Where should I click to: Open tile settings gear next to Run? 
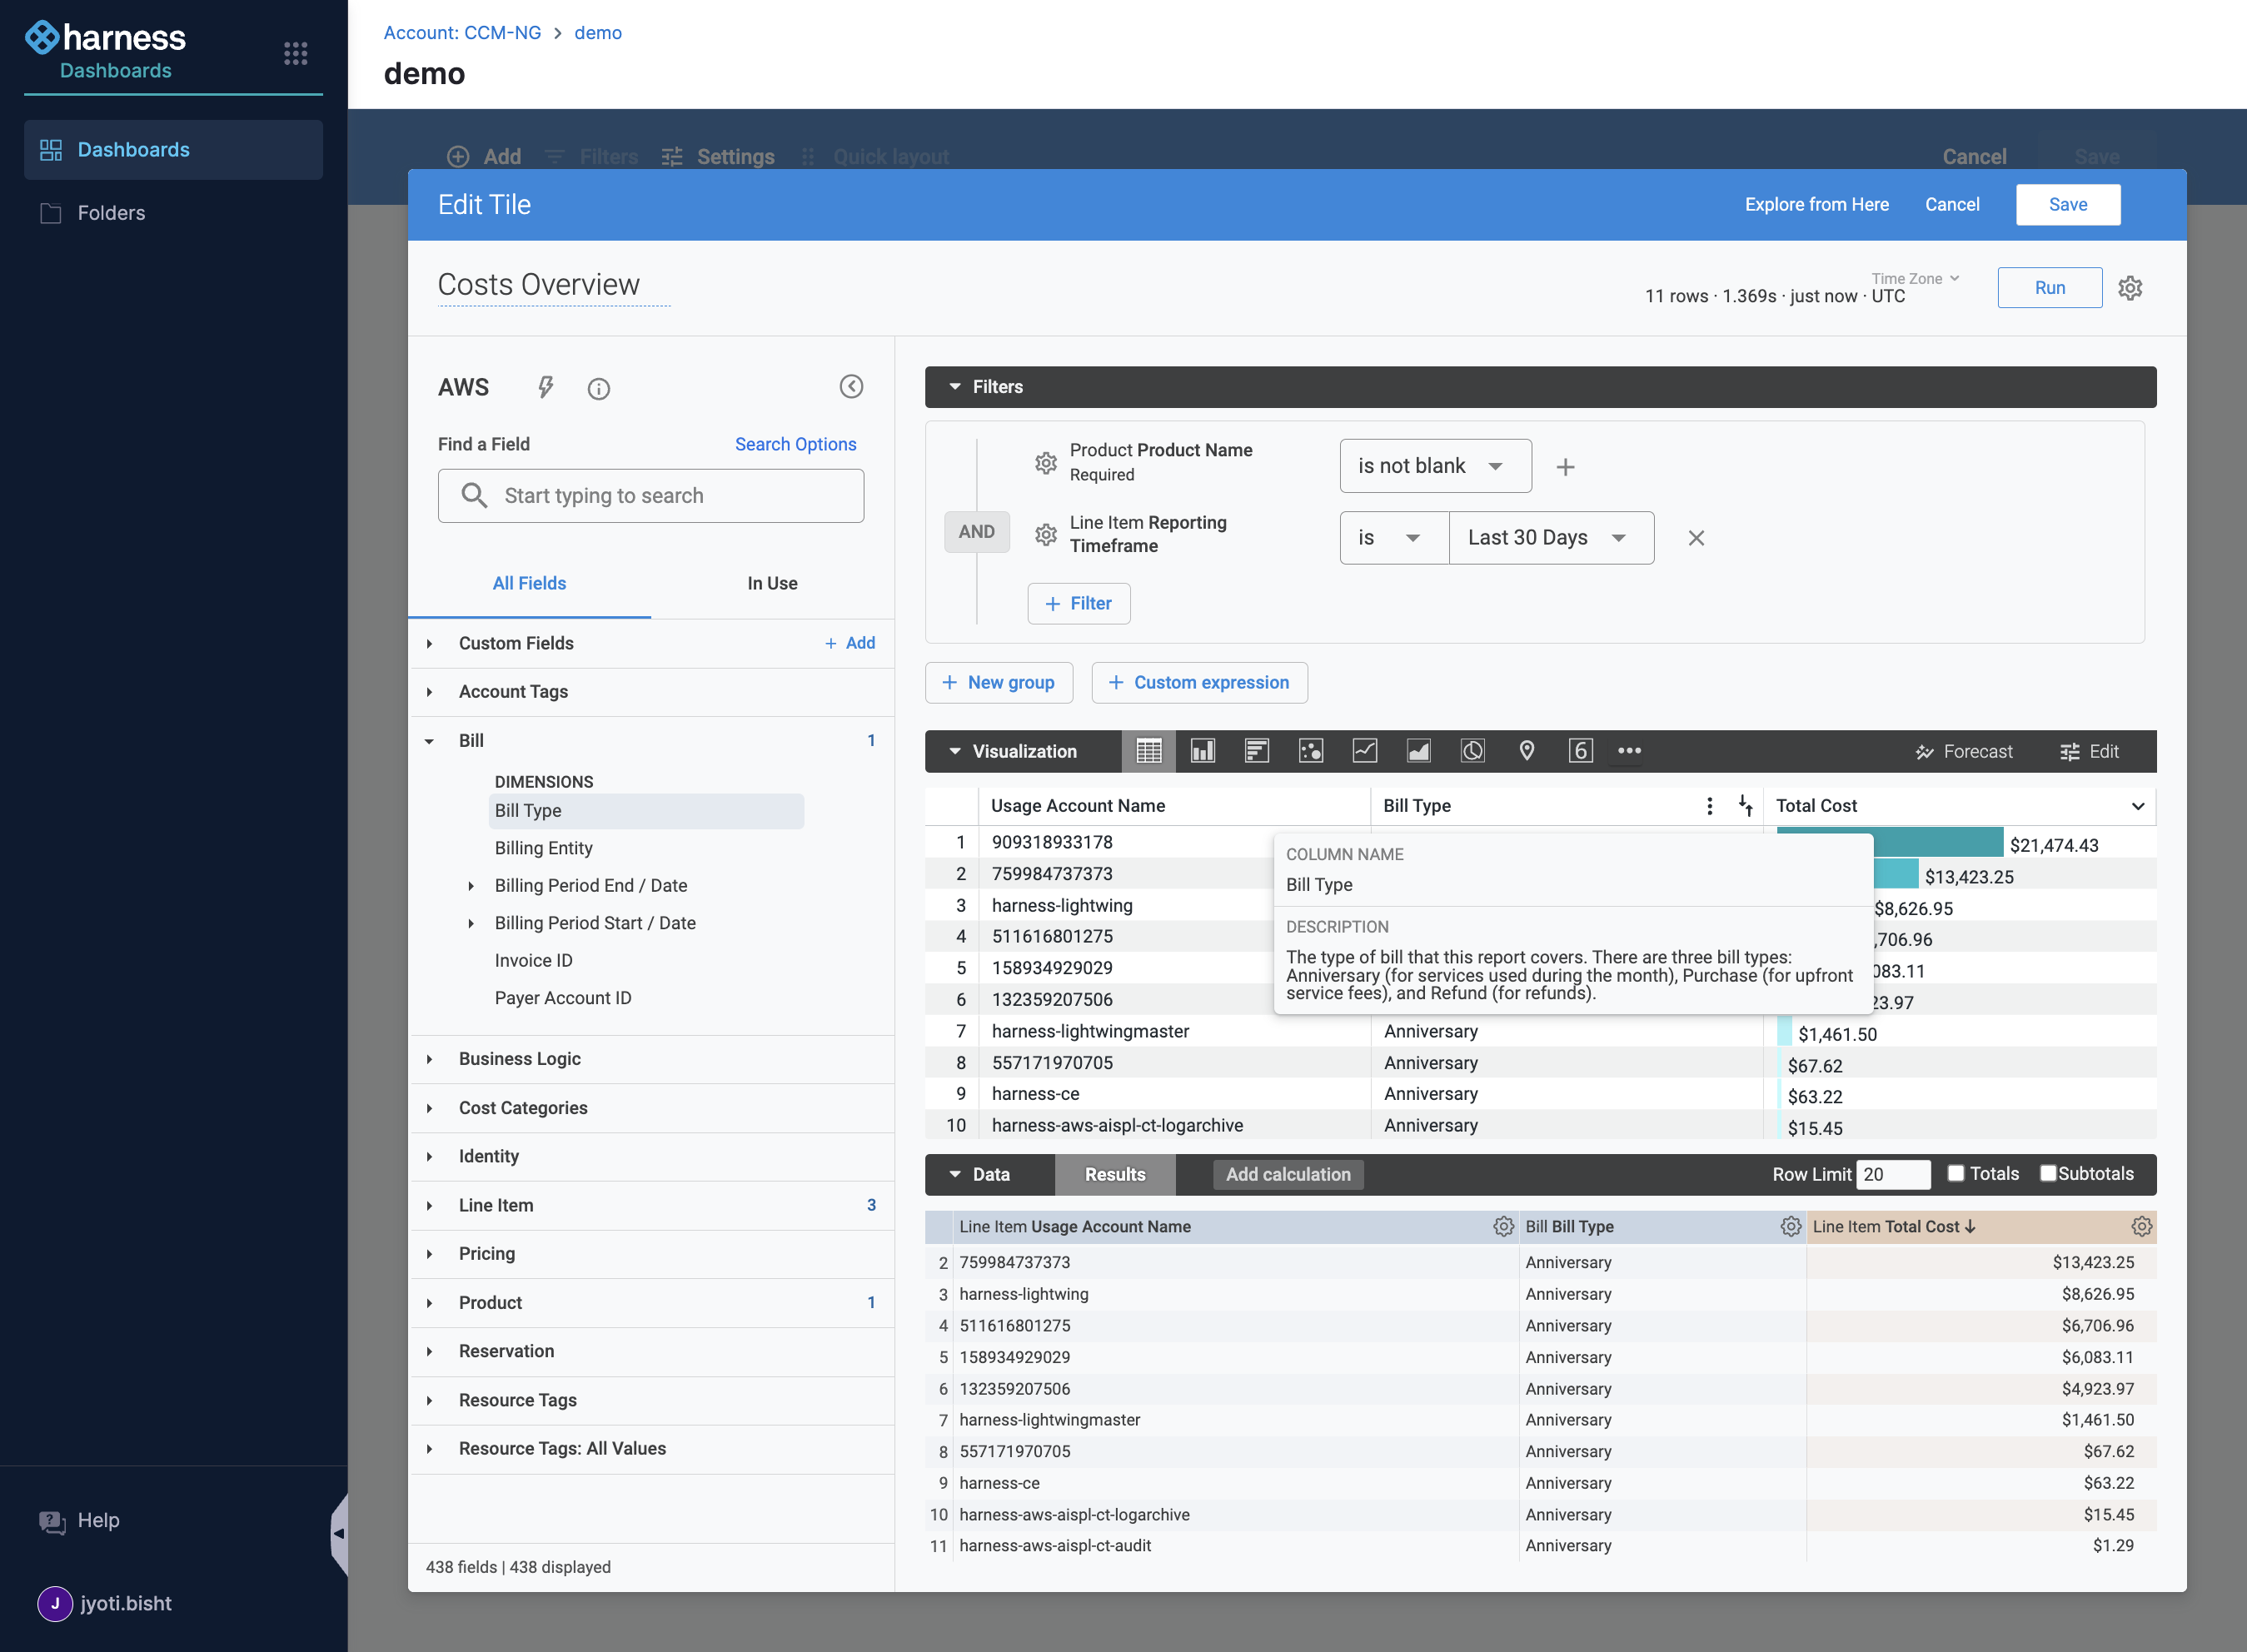[x=2131, y=288]
